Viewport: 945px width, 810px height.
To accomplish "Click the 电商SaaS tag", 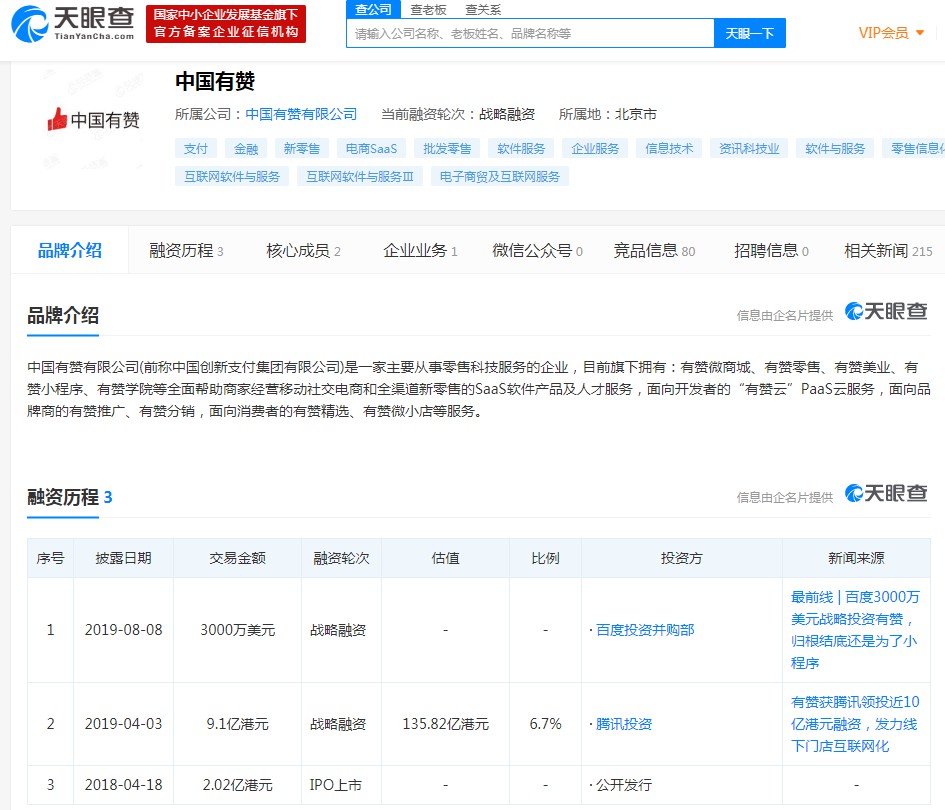I will point(371,148).
